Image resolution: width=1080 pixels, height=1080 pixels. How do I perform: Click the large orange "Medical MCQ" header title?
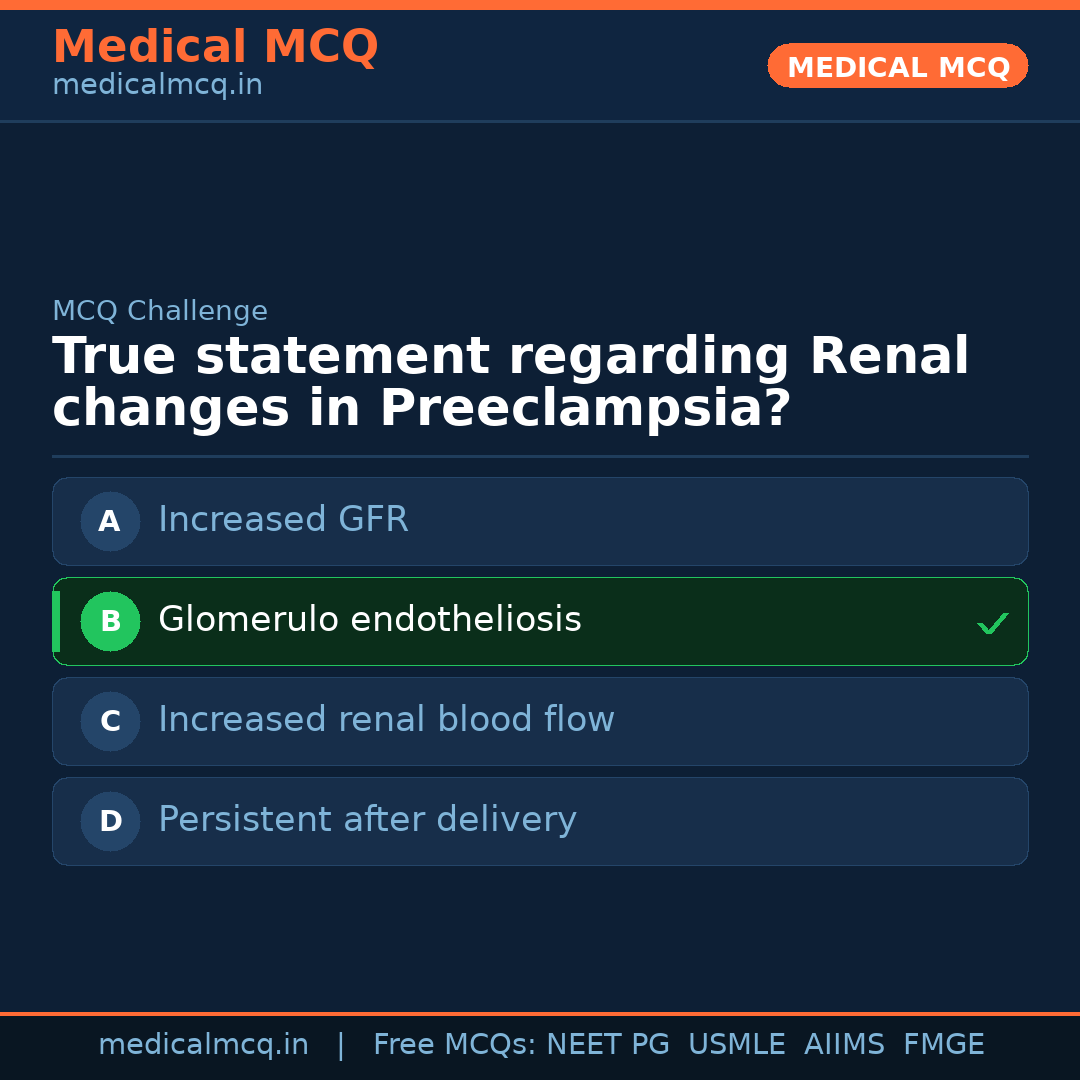[x=215, y=47]
